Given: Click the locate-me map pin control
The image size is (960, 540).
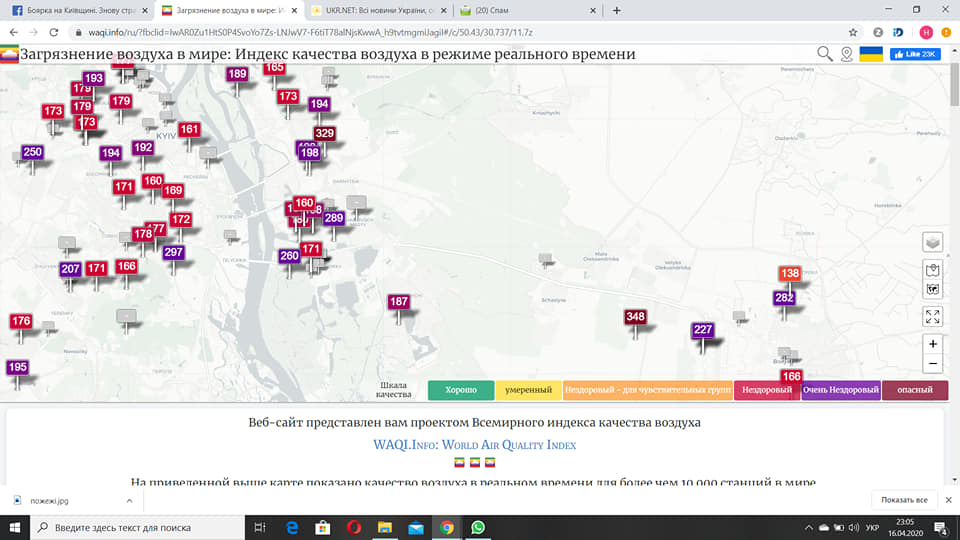Looking at the screenshot, I should click(932, 270).
